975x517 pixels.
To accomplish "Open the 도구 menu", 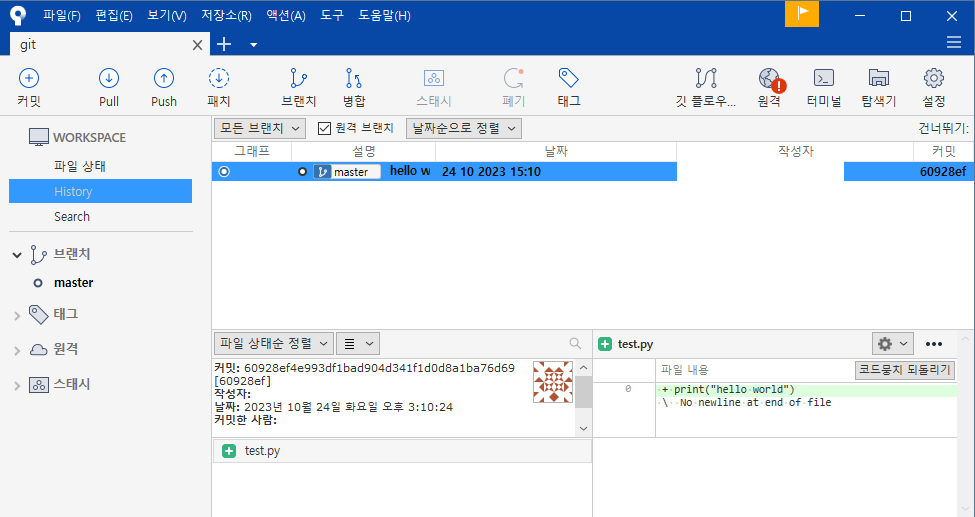I will 332,16.
